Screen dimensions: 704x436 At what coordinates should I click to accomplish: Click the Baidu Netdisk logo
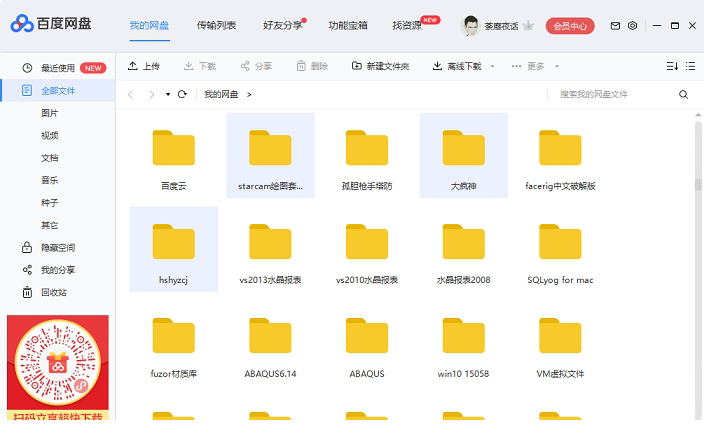click(x=51, y=23)
